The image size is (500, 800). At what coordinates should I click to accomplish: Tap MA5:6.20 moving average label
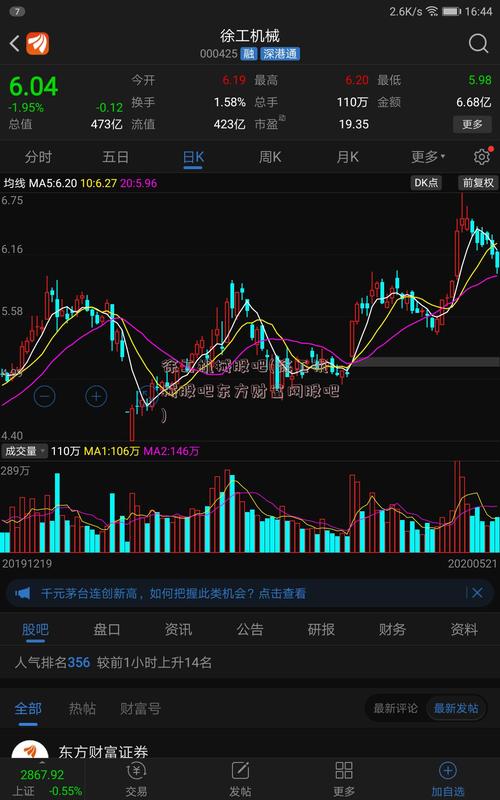click(x=54, y=183)
